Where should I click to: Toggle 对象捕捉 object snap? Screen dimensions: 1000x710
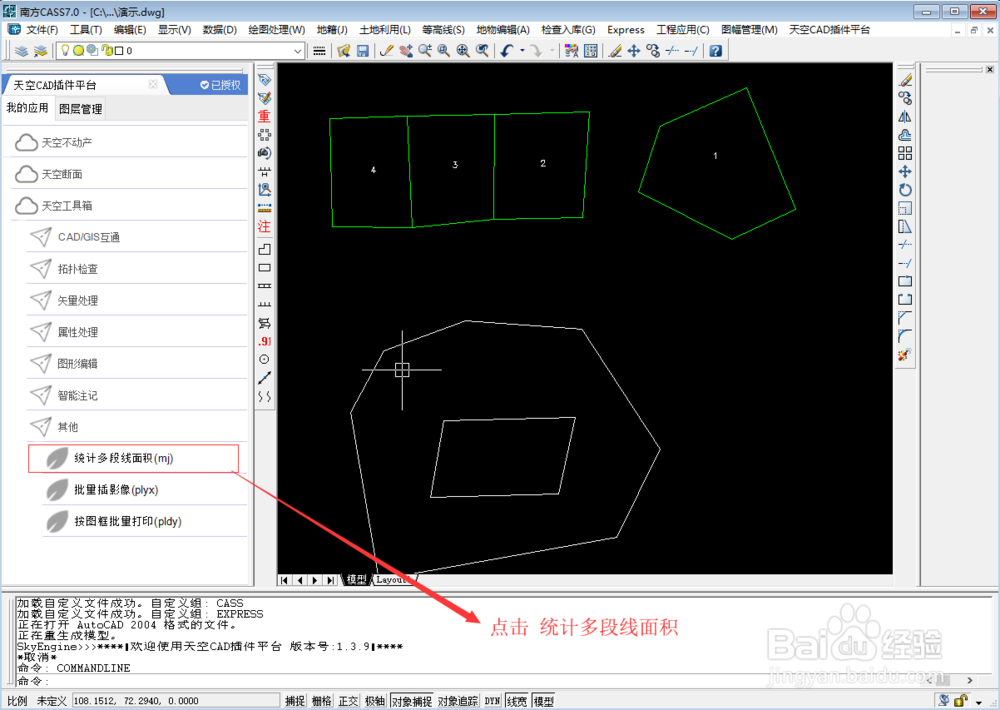click(411, 701)
